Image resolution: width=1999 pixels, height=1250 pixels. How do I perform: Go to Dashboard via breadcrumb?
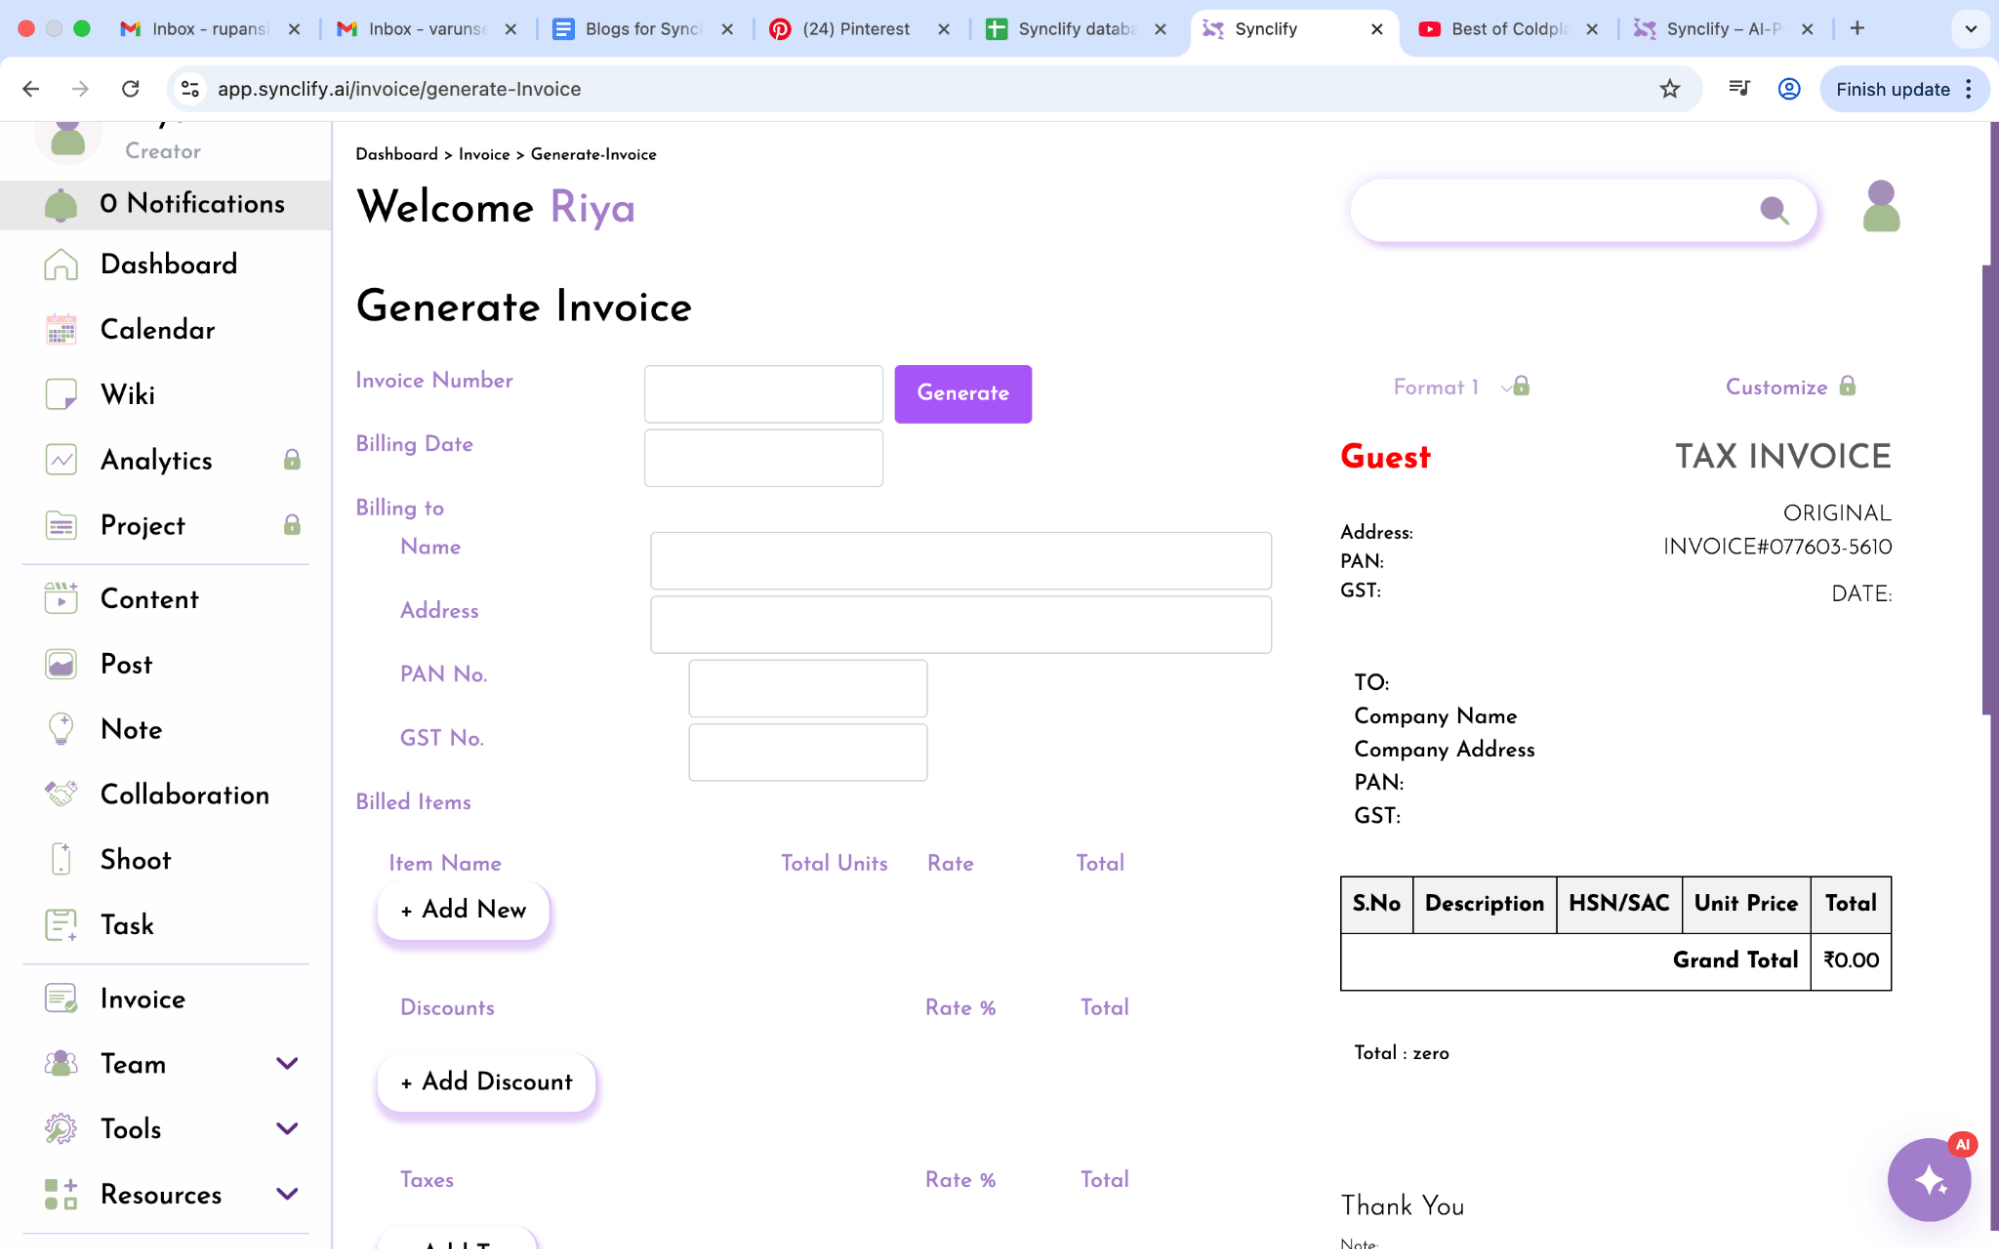tap(396, 154)
